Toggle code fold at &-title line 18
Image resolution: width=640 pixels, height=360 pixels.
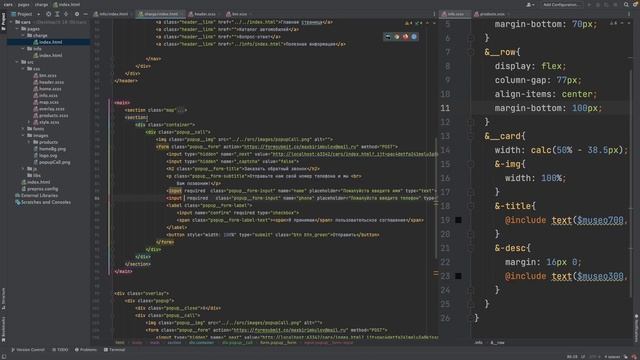click(x=470, y=206)
